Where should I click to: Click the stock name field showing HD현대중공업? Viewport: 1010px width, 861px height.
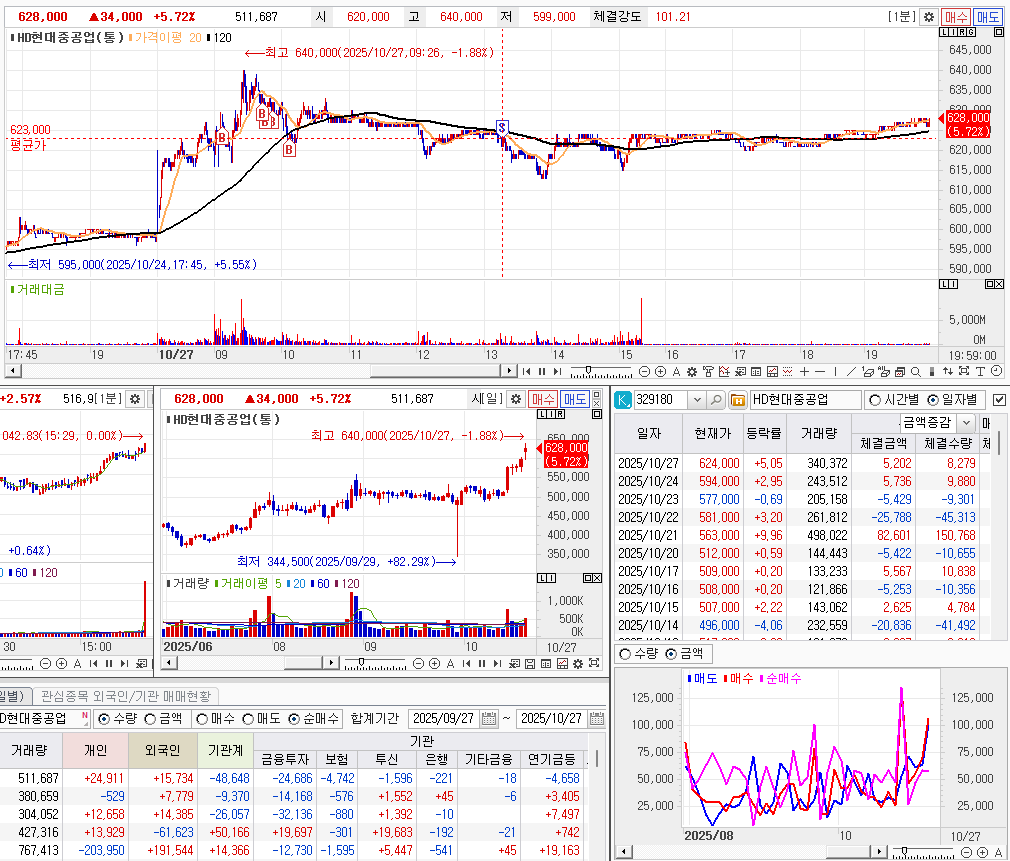coord(805,400)
